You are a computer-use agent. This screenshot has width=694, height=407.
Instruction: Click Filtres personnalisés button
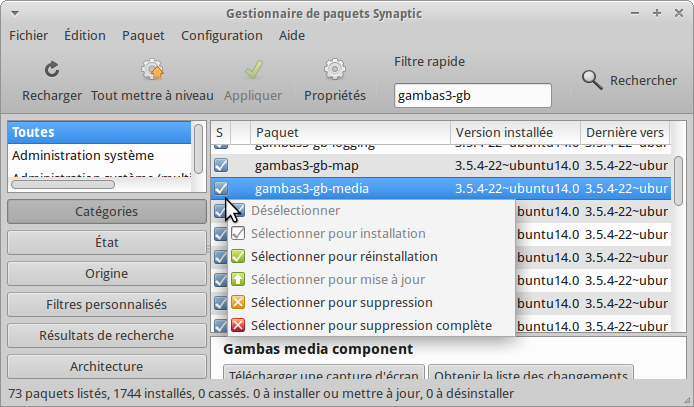pos(107,304)
